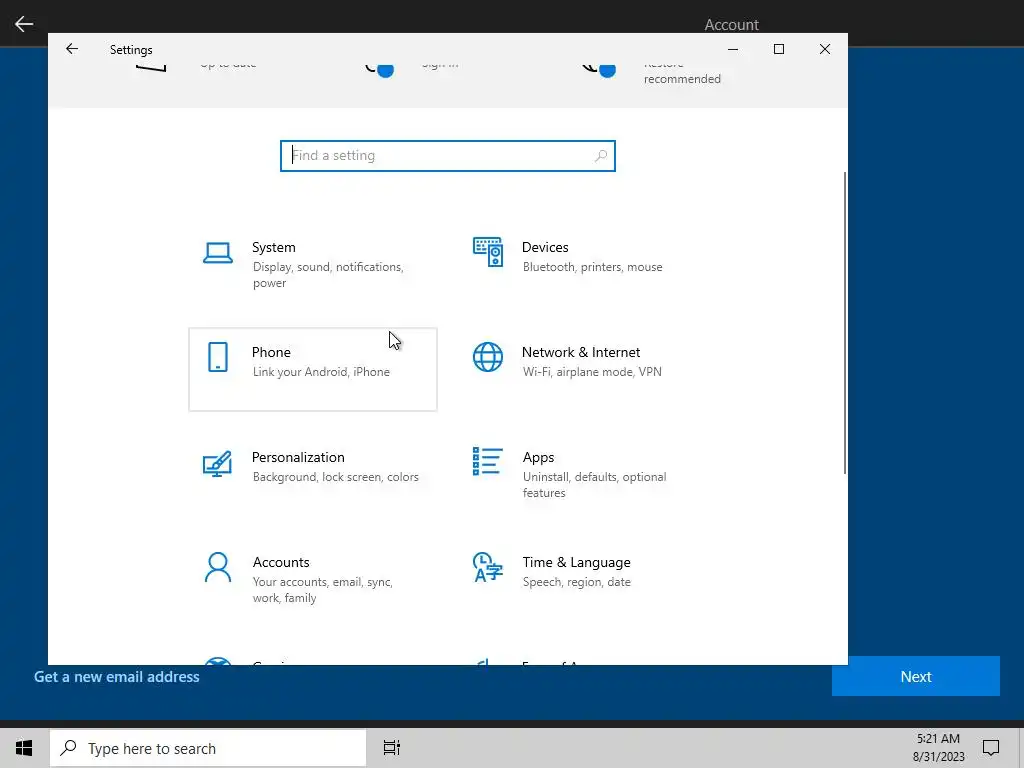This screenshot has width=1024, height=768.
Task: Close the Settings window
Action: [x=825, y=49]
